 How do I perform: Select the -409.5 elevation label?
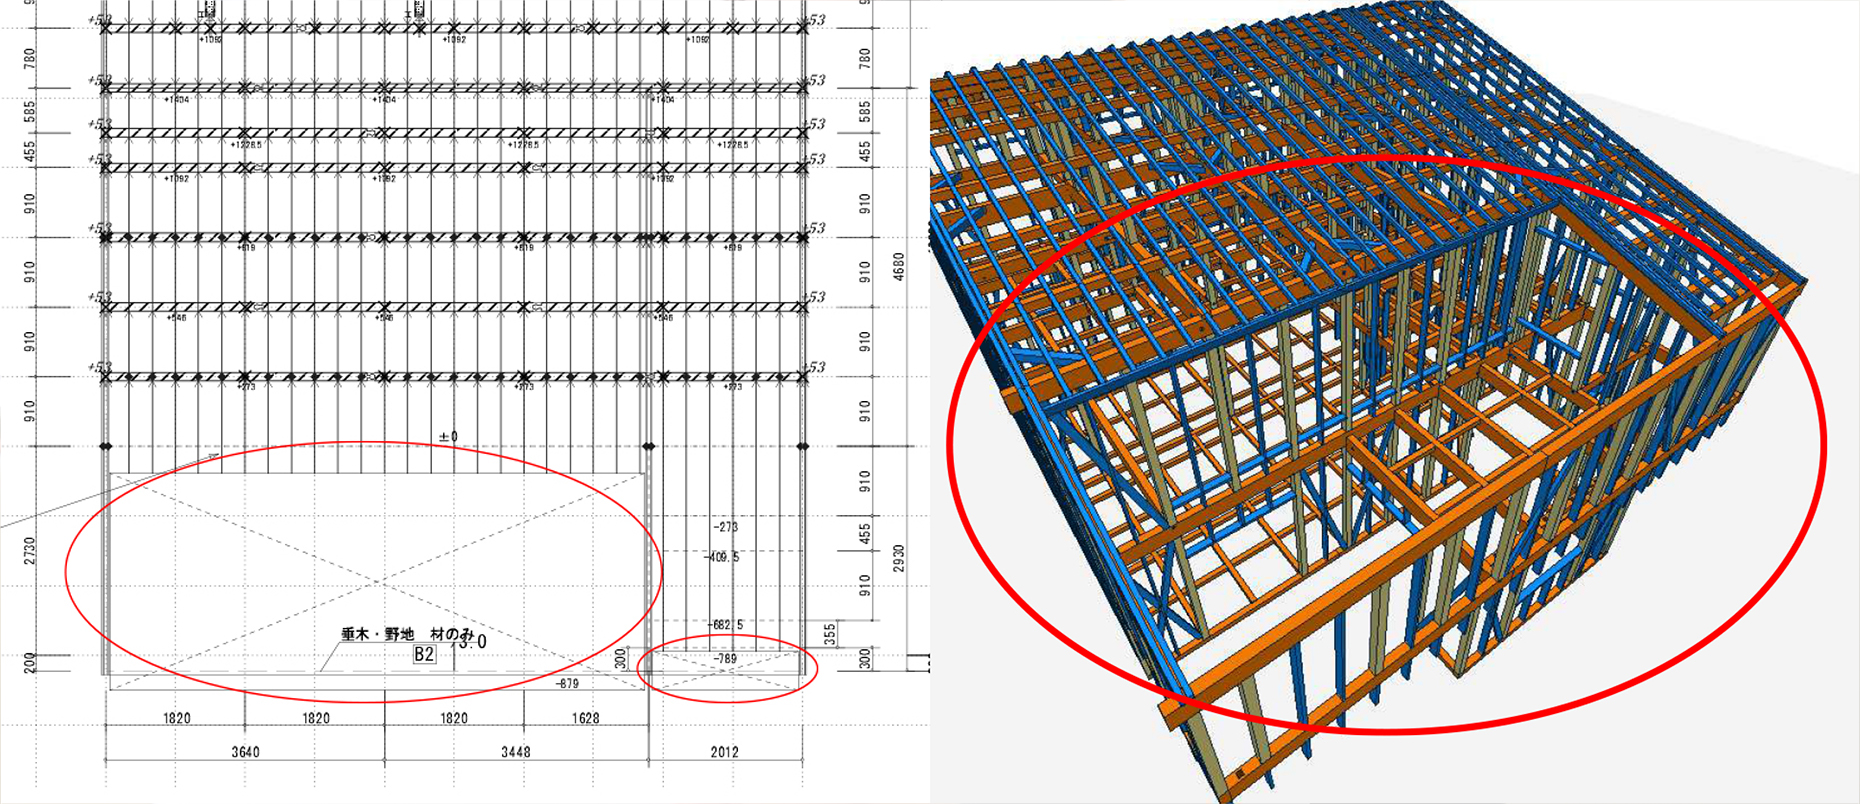(x=721, y=557)
